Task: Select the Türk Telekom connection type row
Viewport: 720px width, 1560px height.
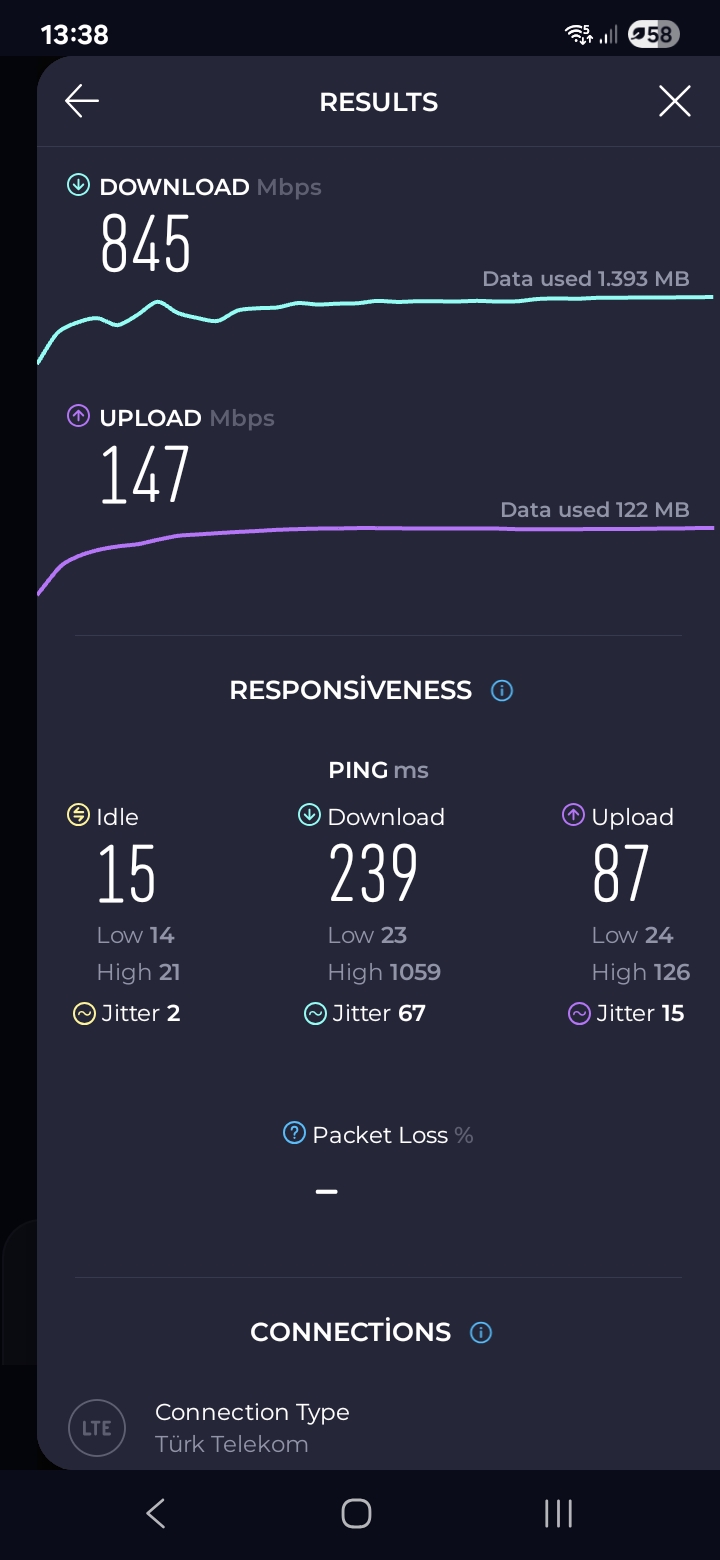Action: click(x=252, y=1428)
